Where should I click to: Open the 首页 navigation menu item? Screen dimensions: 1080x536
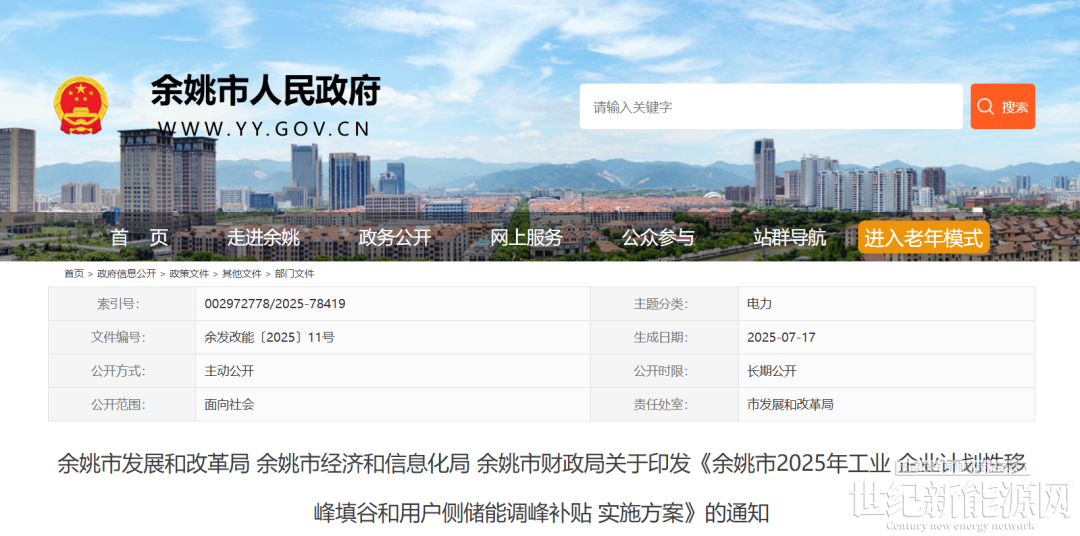tap(139, 238)
